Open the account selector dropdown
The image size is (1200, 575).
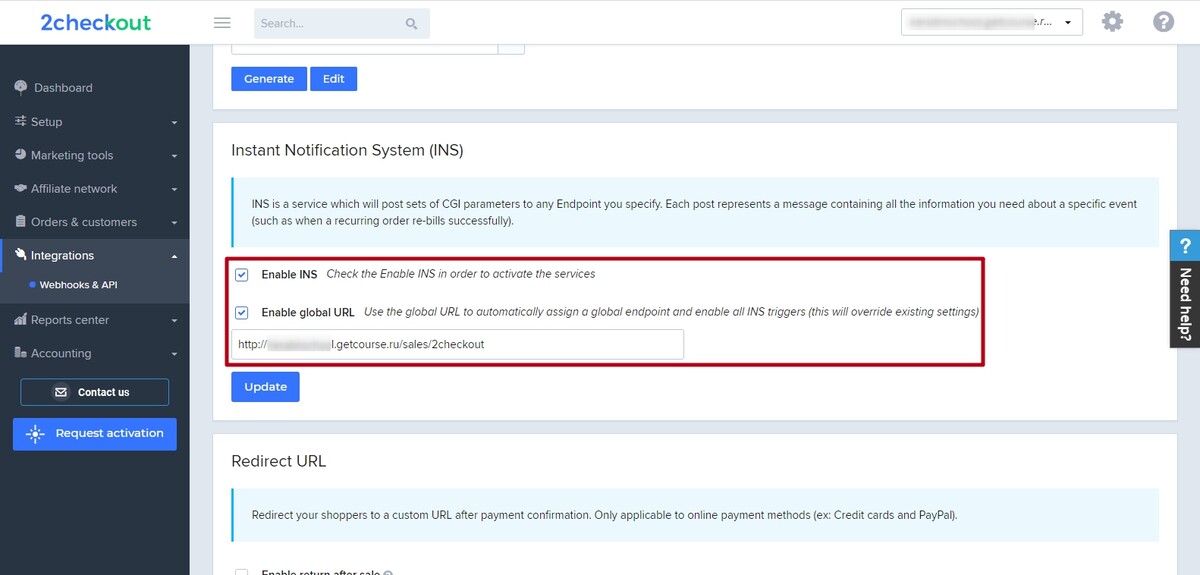click(991, 22)
